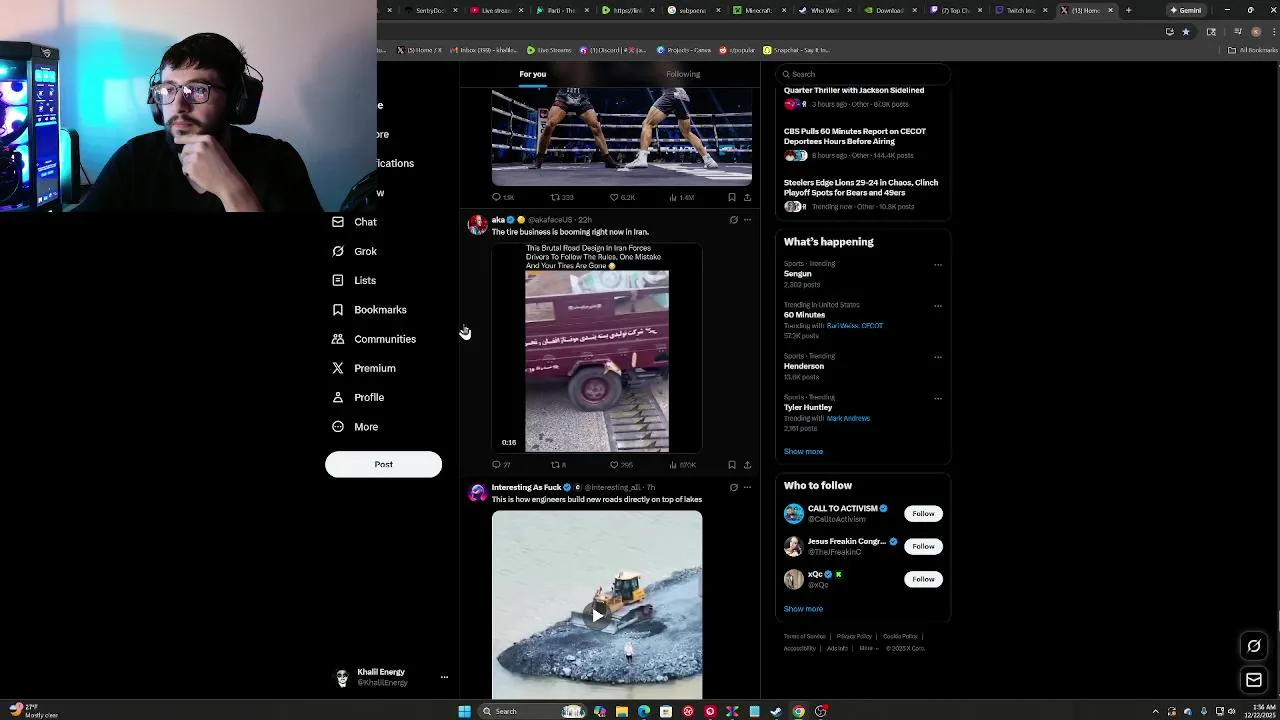Bookmark this page with the star icon

(x=1186, y=32)
